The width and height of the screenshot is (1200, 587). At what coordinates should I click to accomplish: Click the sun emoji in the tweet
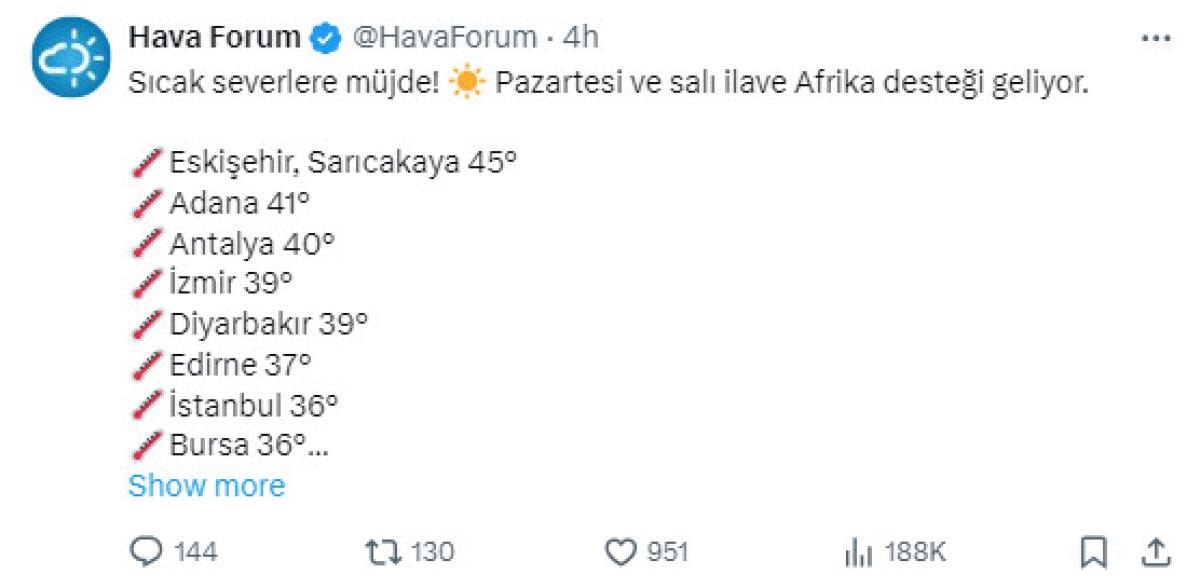click(465, 85)
